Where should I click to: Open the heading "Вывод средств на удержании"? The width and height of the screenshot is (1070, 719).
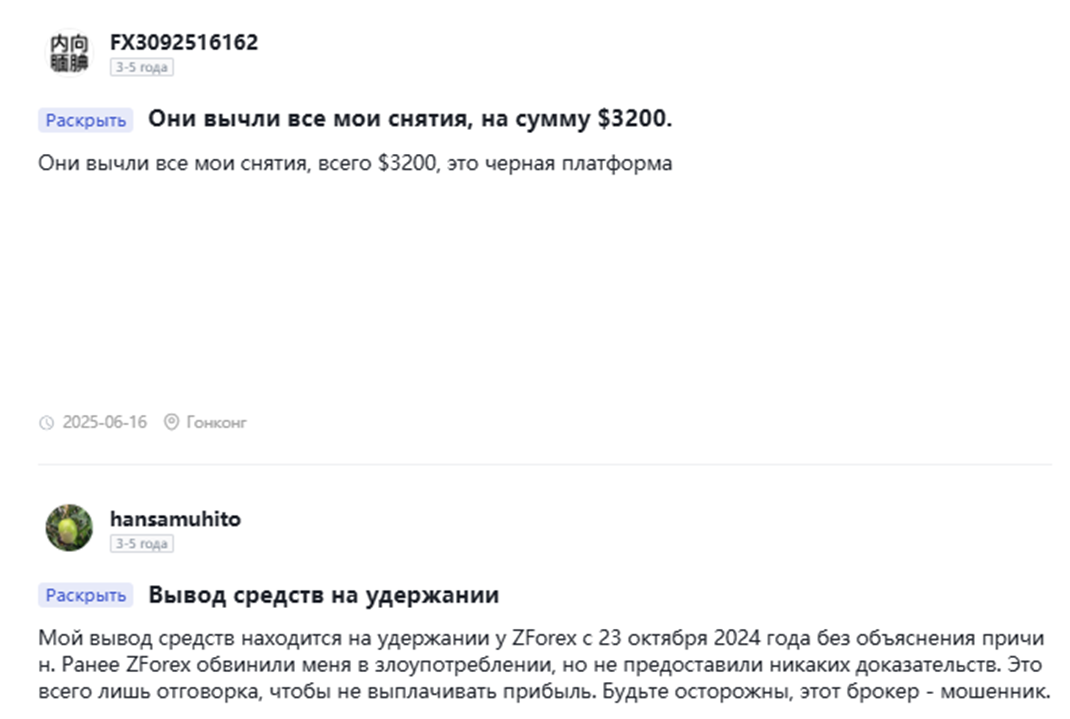[x=323, y=595]
